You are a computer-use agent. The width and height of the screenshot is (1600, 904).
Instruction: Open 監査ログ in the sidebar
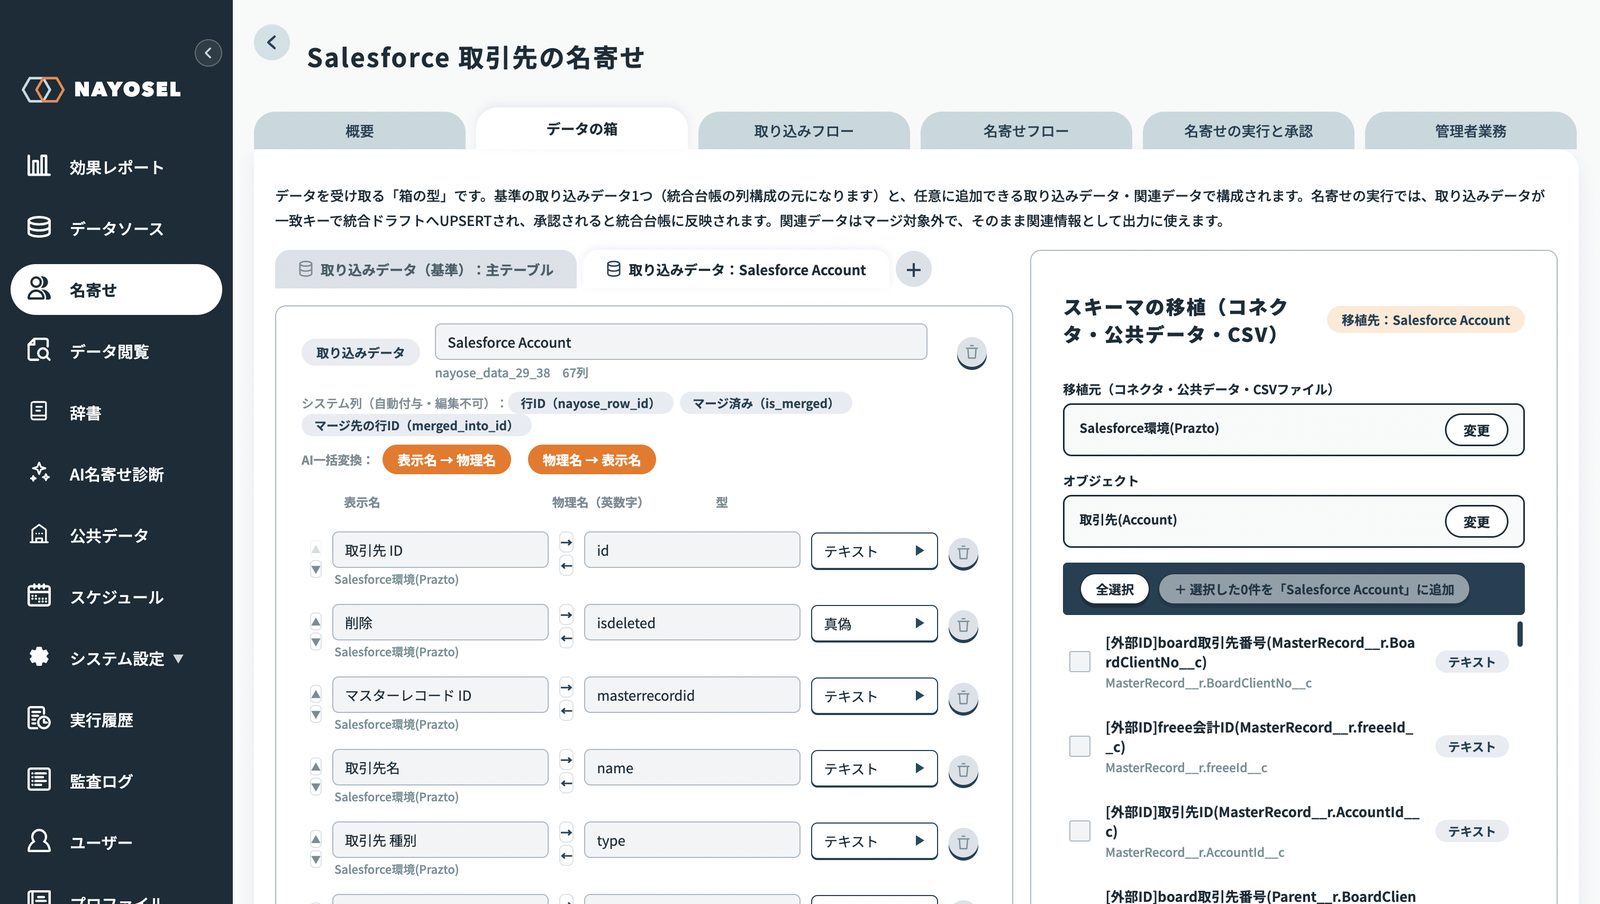coord(116,781)
